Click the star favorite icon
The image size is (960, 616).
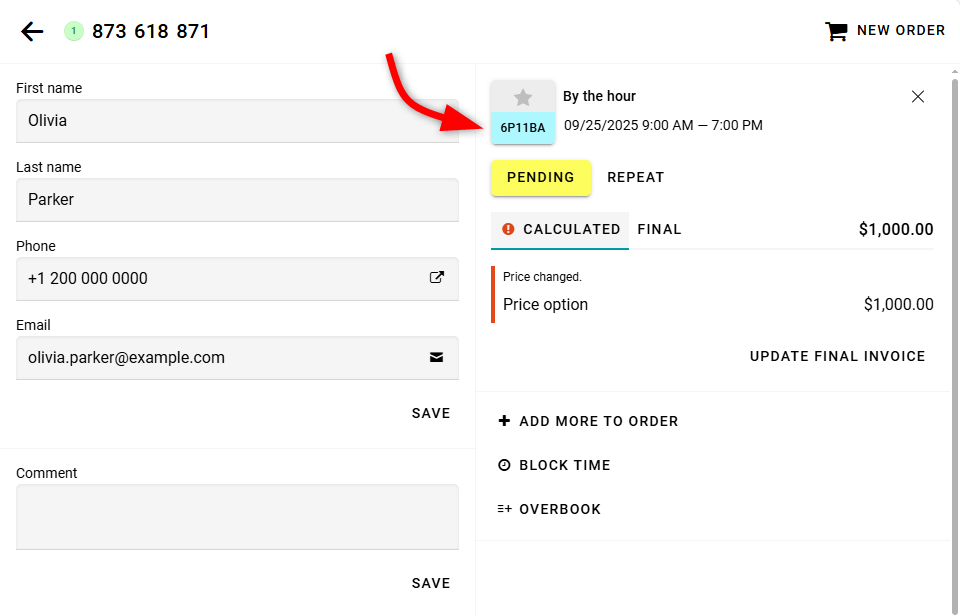[523, 97]
